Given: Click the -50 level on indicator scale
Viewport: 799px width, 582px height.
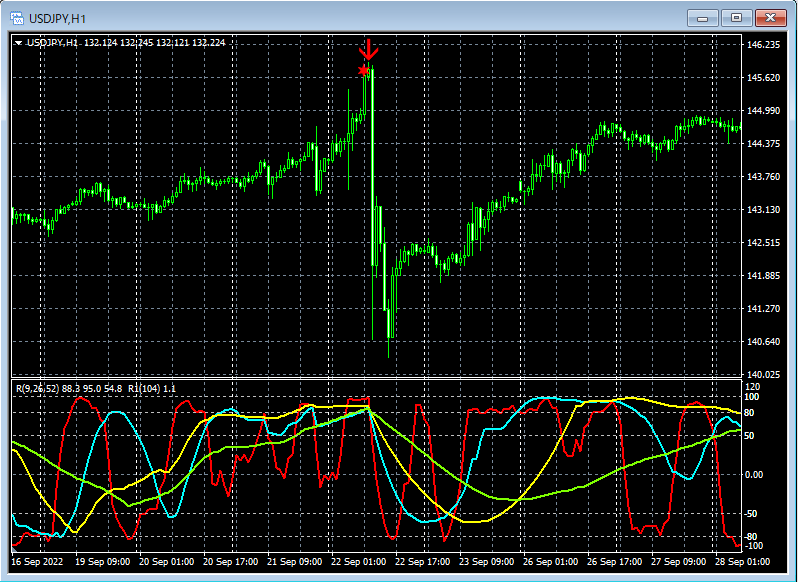Looking at the screenshot, I should [x=751, y=514].
